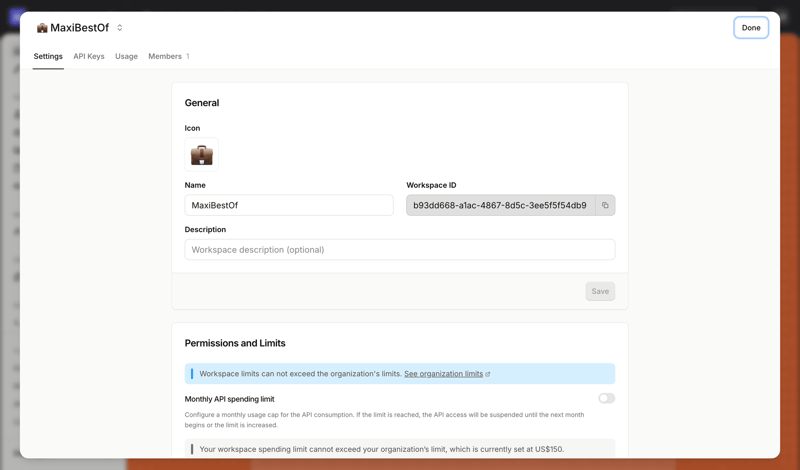This screenshot has height=470, width=800.
Task: Focus the workspace Name input field
Action: (x=289, y=206)
